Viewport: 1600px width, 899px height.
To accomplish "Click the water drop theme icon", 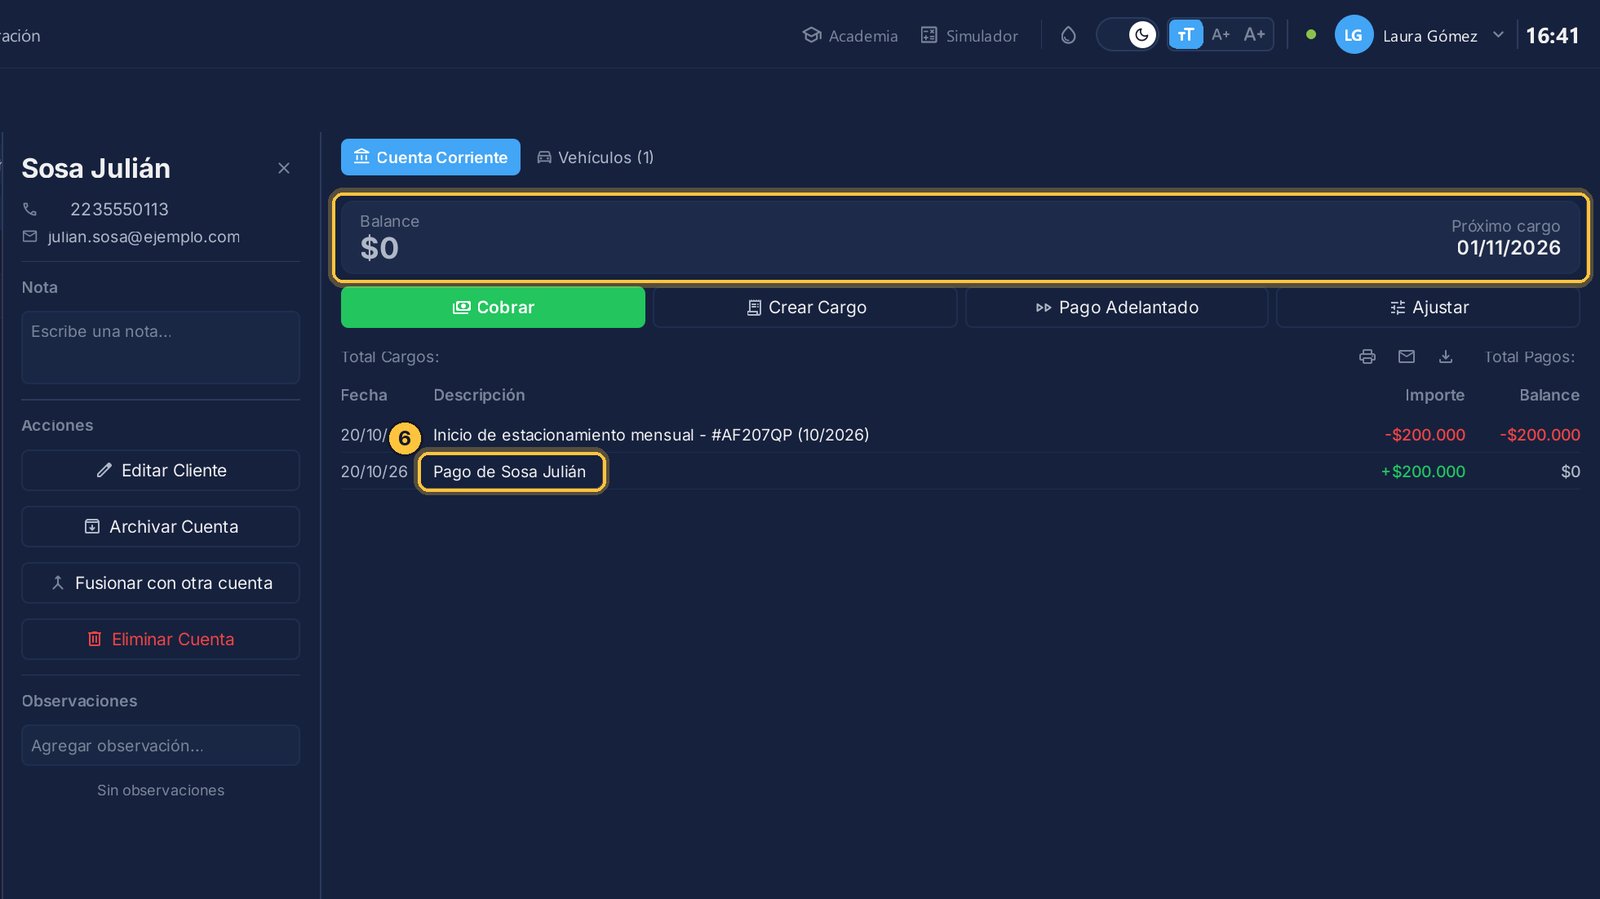I will 1068,35.
